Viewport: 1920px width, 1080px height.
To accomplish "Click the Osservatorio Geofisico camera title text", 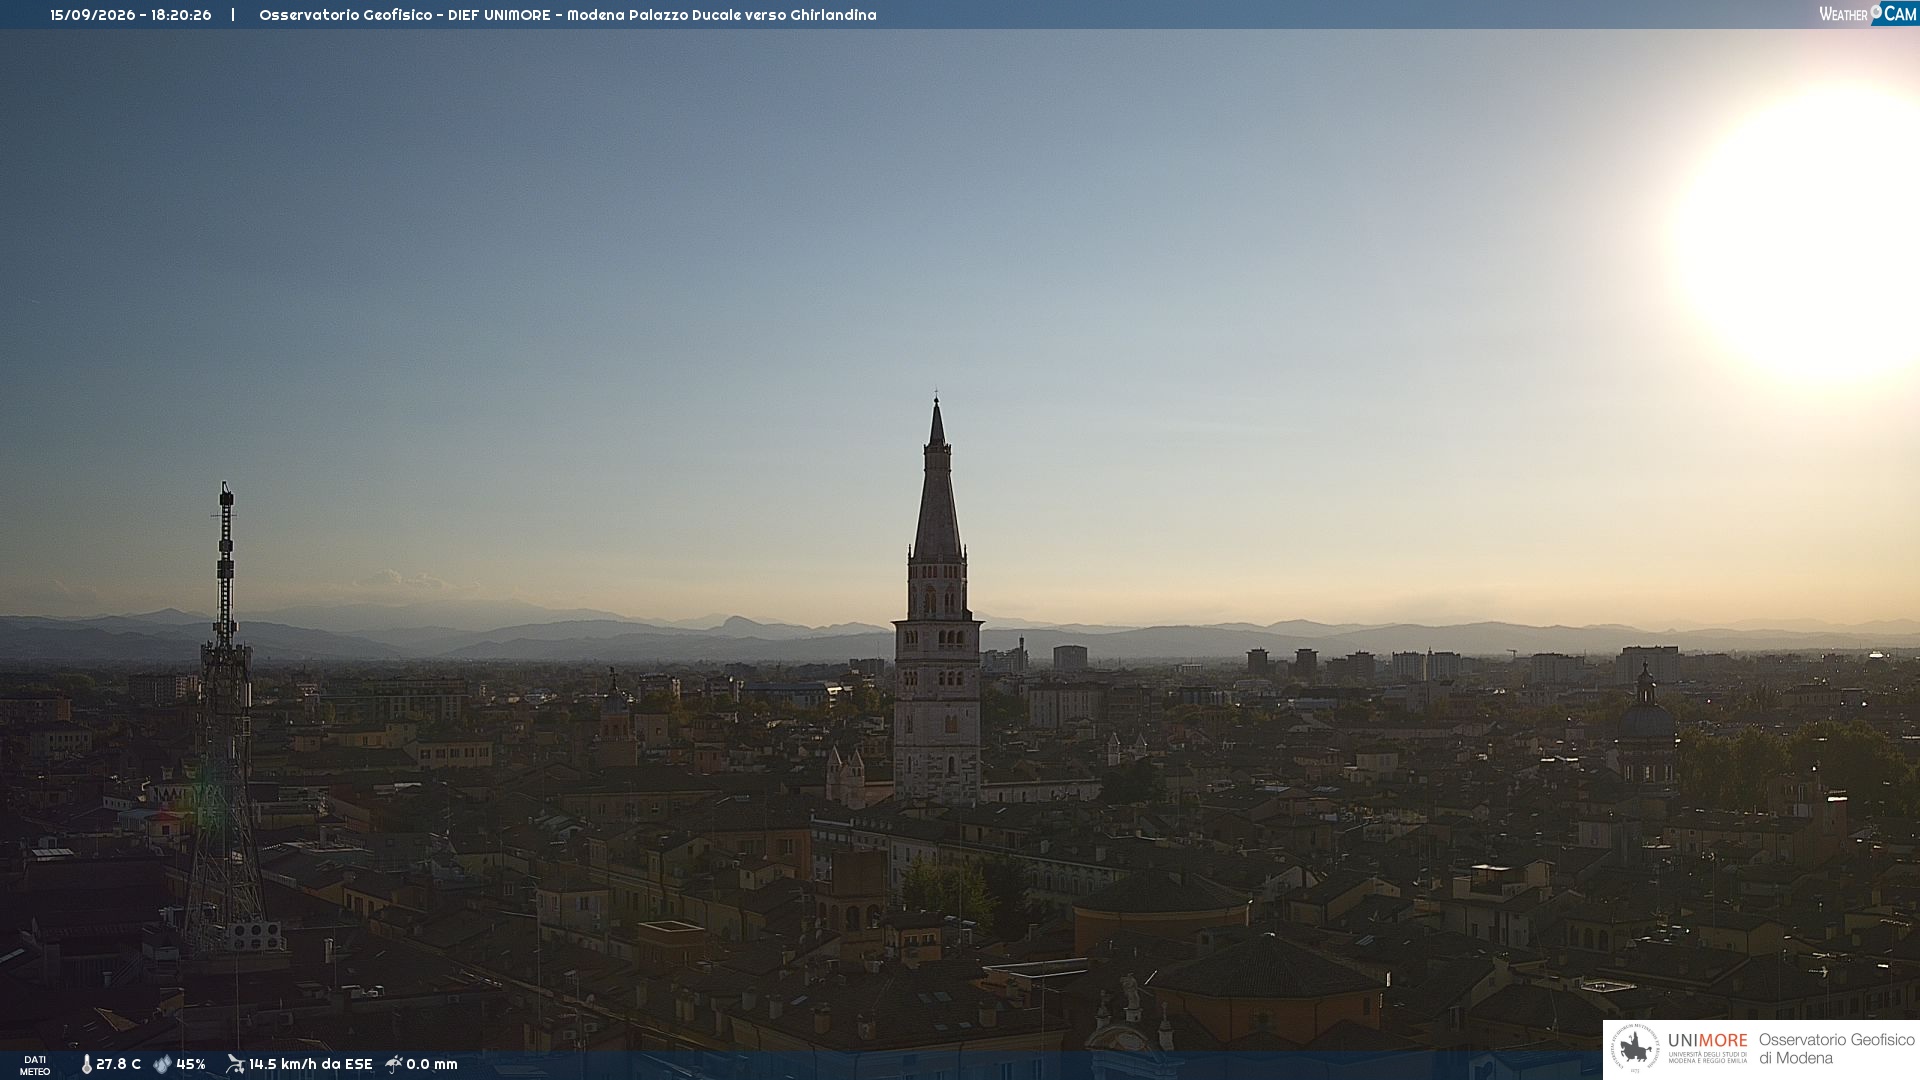I will (x=567, y=15).
